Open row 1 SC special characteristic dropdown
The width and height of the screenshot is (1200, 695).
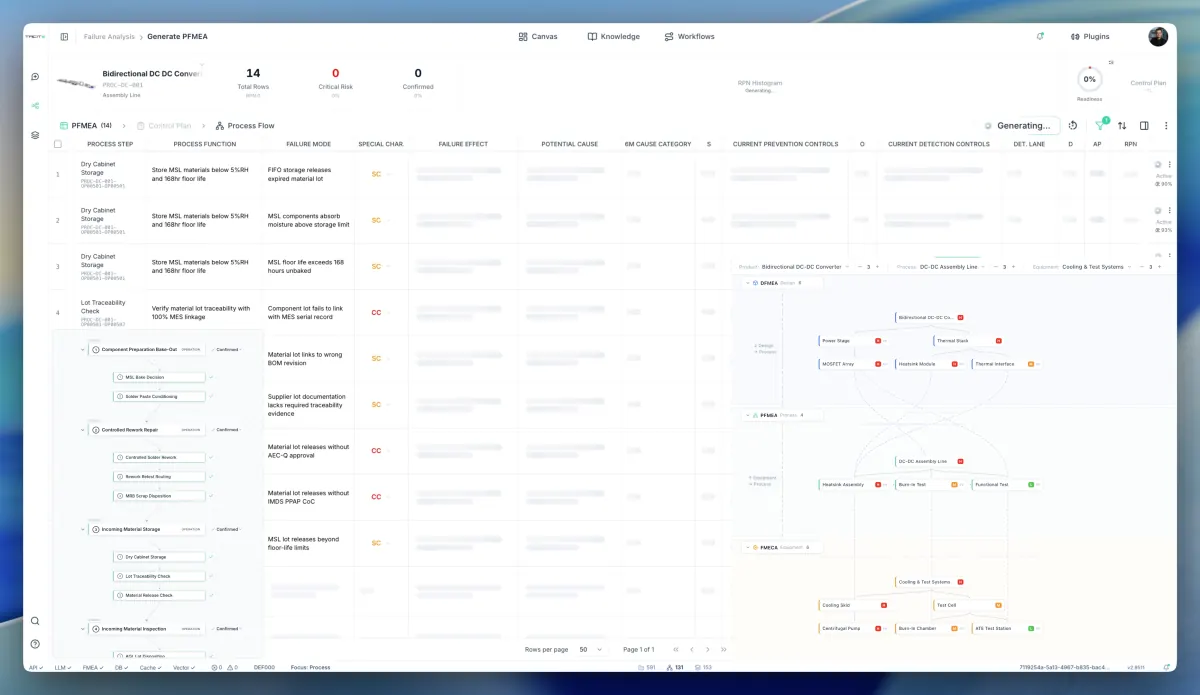(381, 174)
